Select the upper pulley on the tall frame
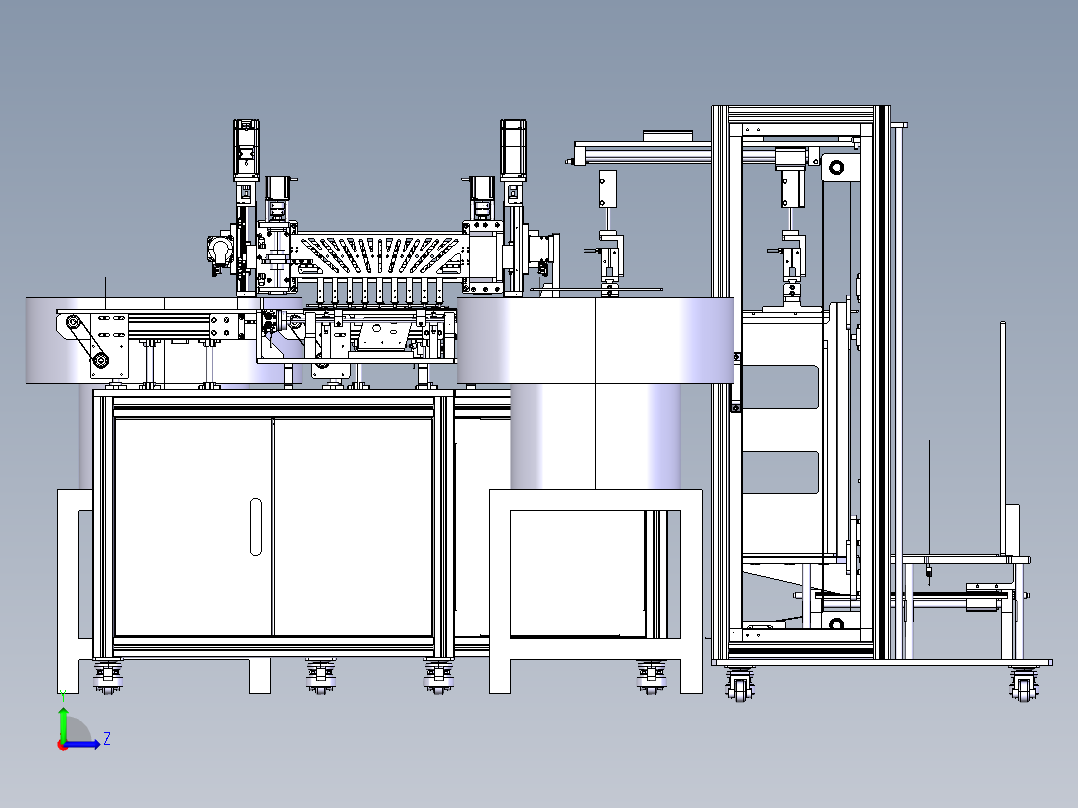Screen dimensions: 1078x808 click(836, 167)
